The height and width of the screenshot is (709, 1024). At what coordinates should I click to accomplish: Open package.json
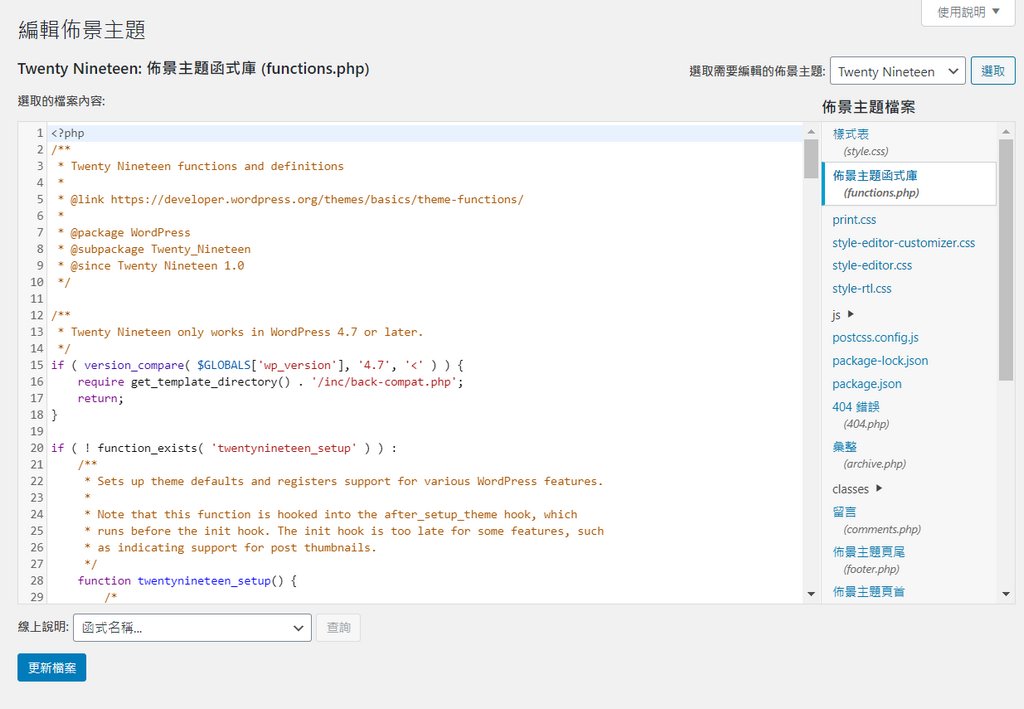tap(867, 383)
